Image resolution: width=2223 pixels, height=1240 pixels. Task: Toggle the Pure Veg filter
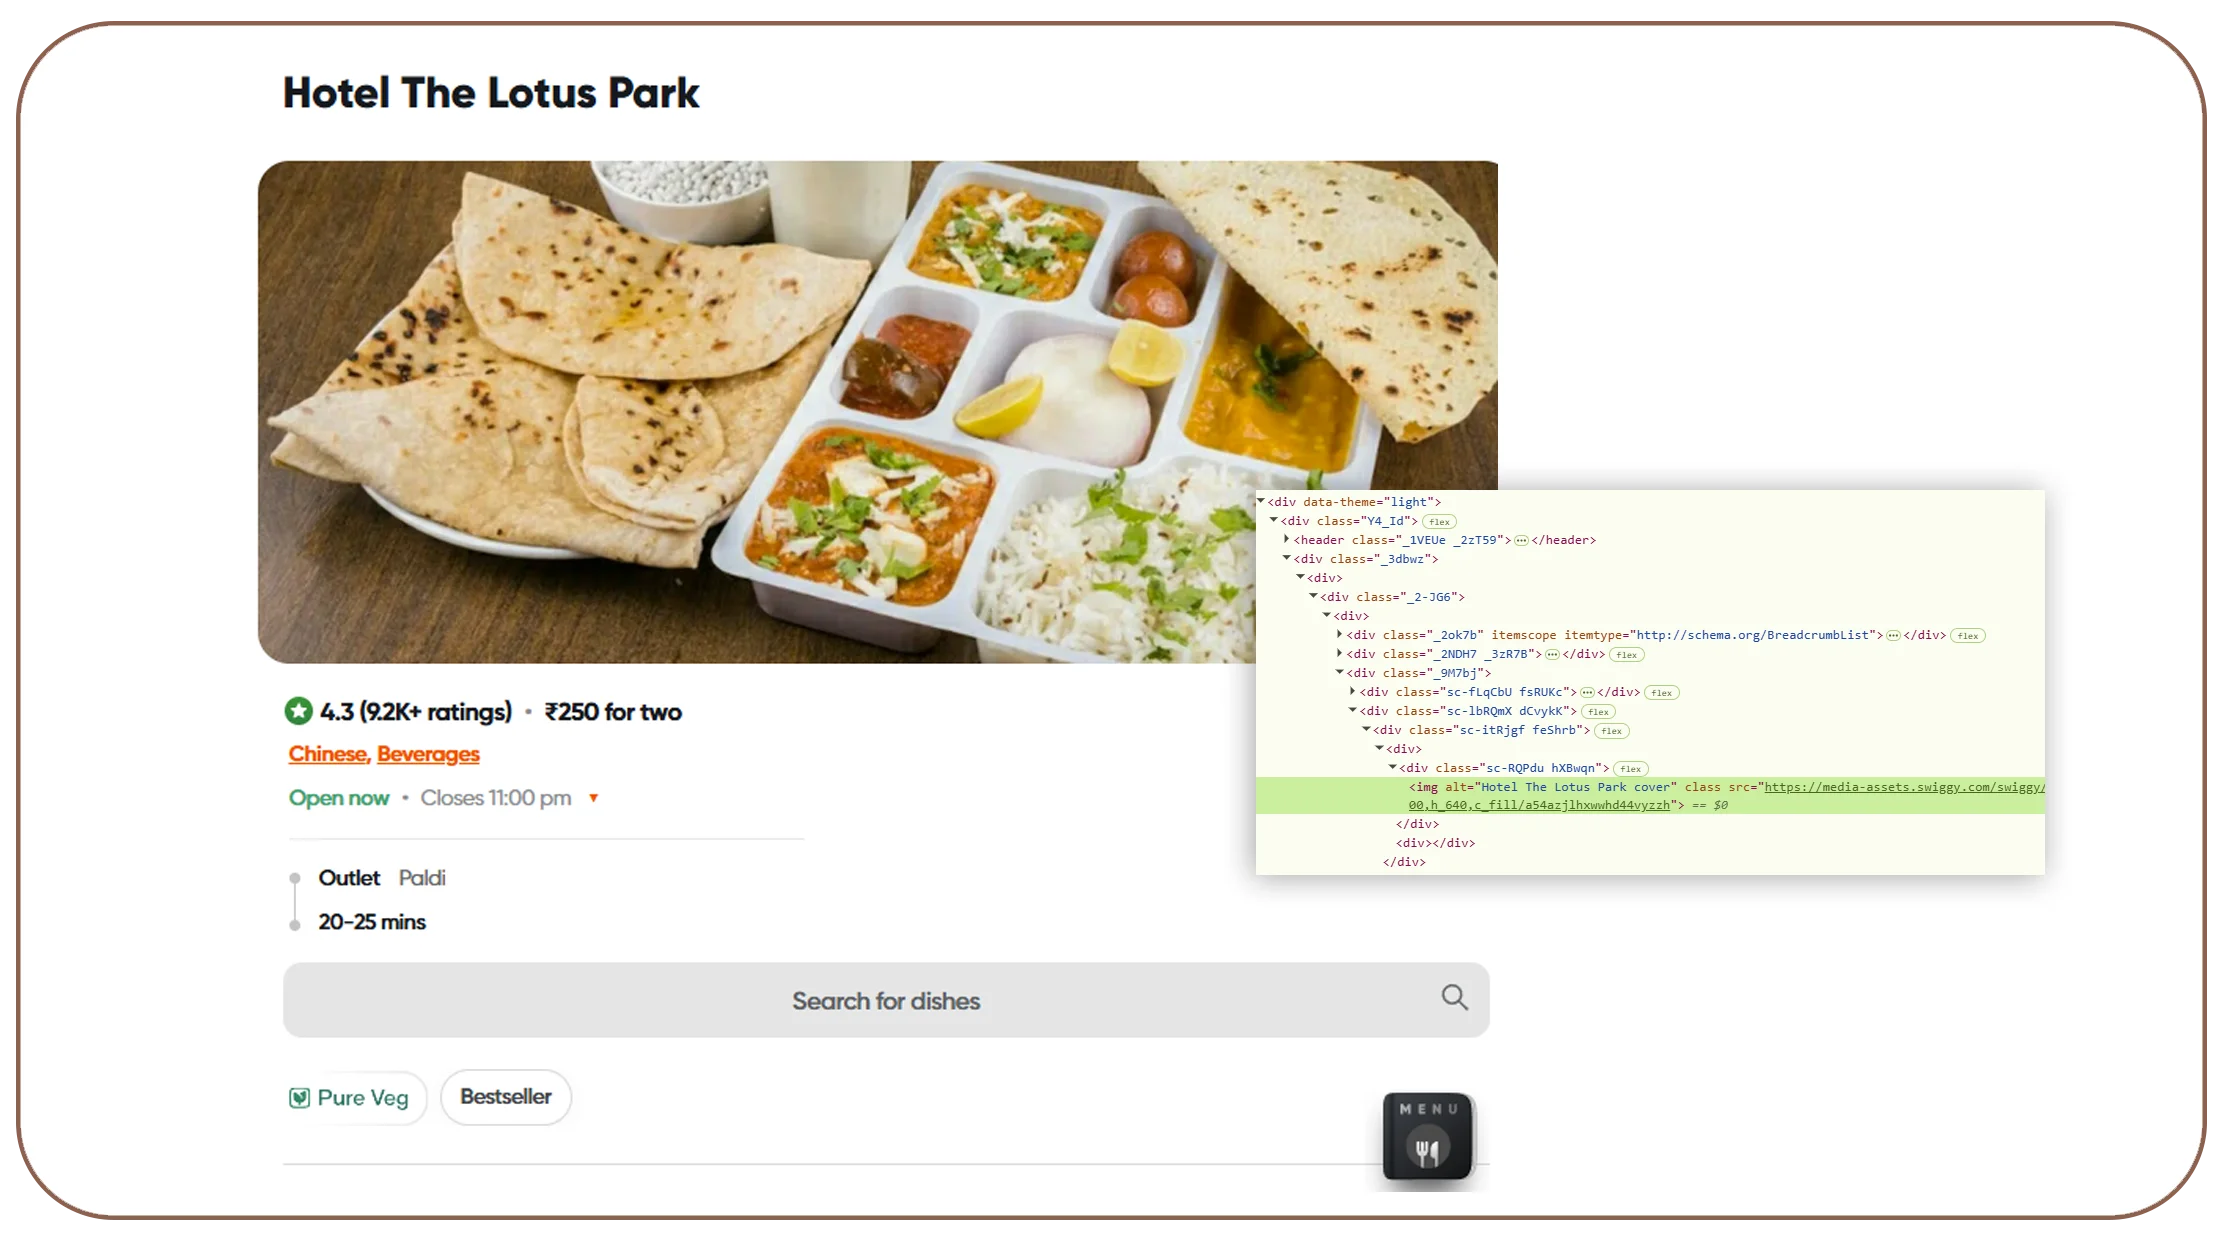tap(354, 1098)
